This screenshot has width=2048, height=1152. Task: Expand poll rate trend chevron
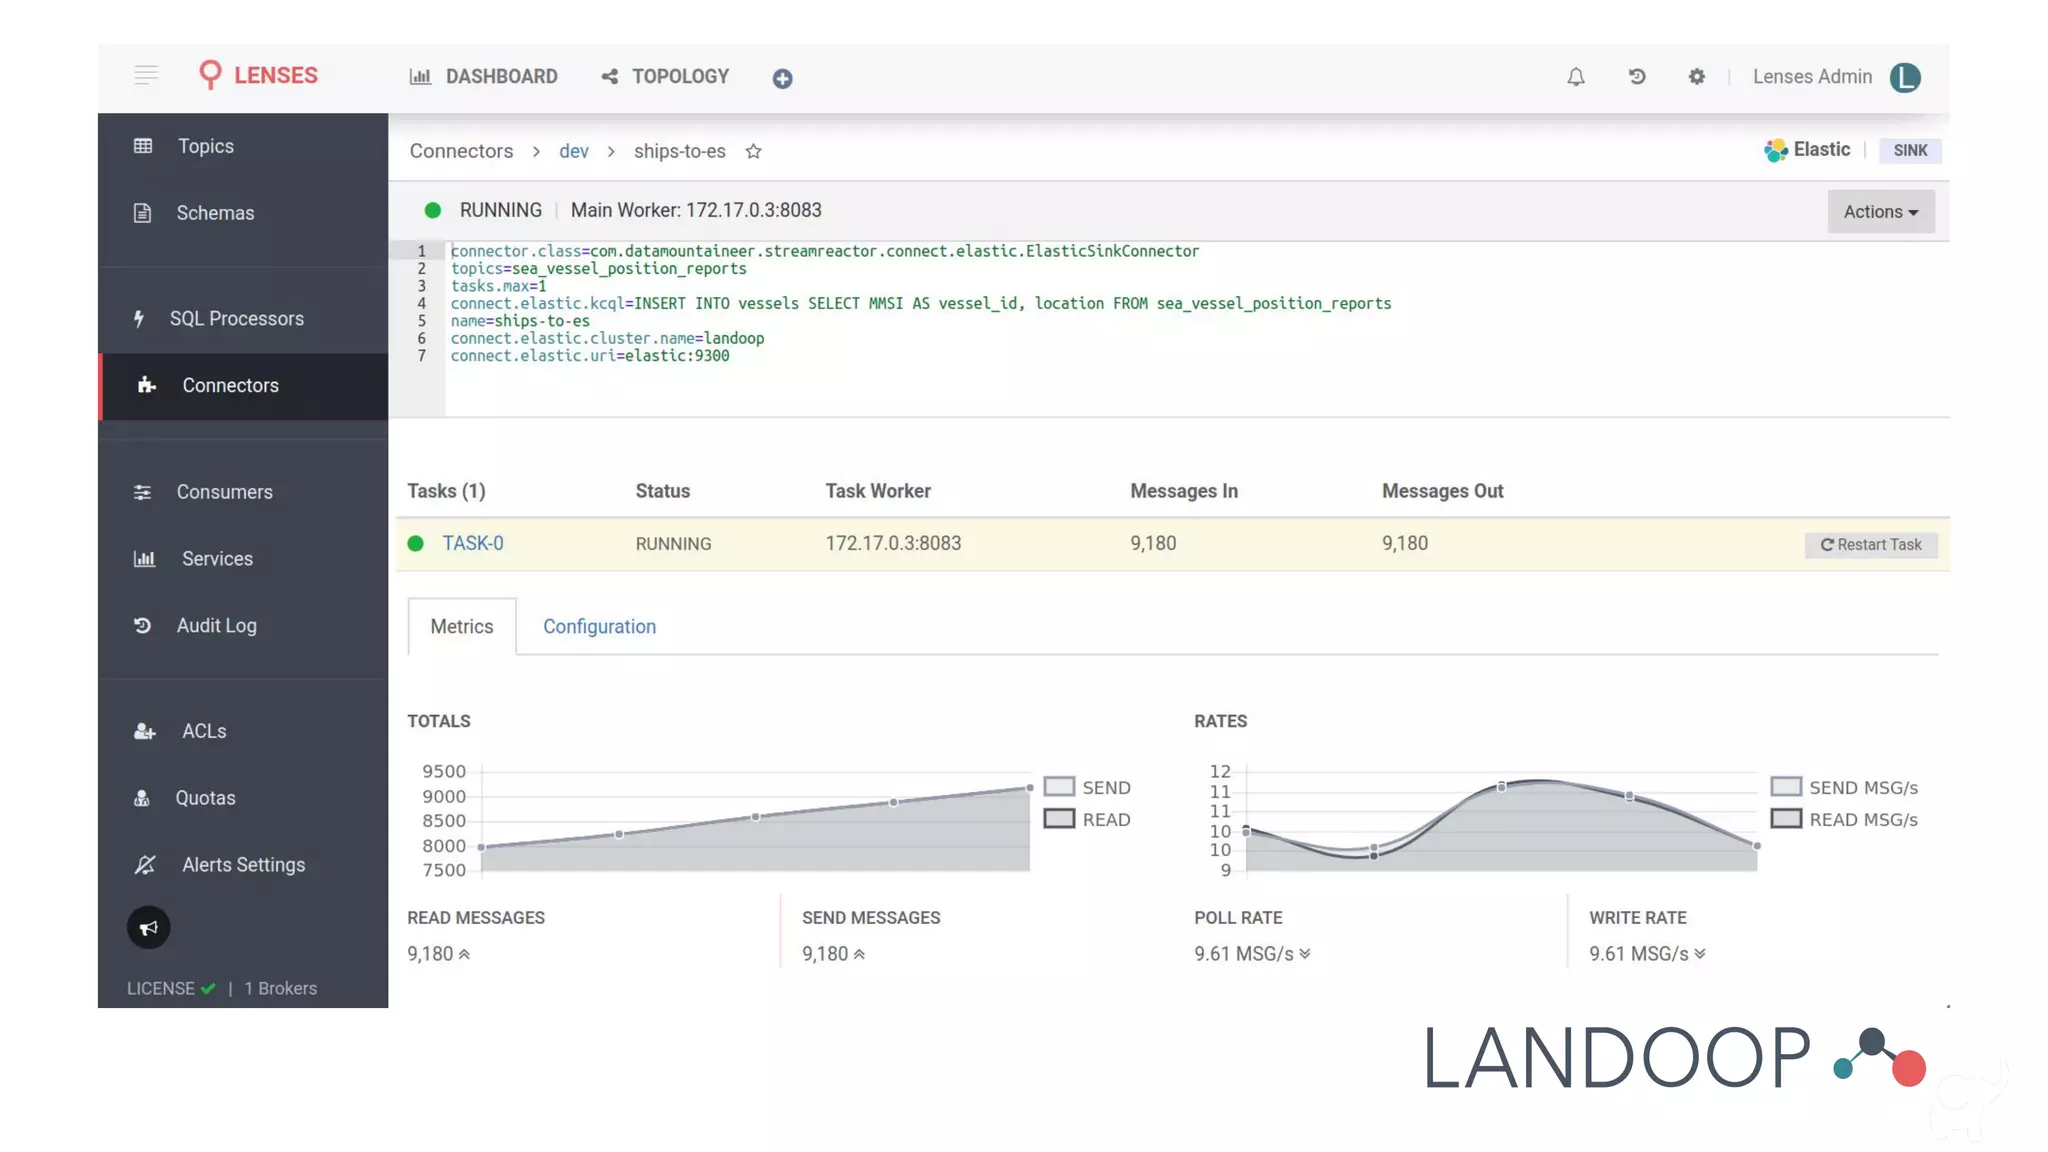coord(1304,954)
